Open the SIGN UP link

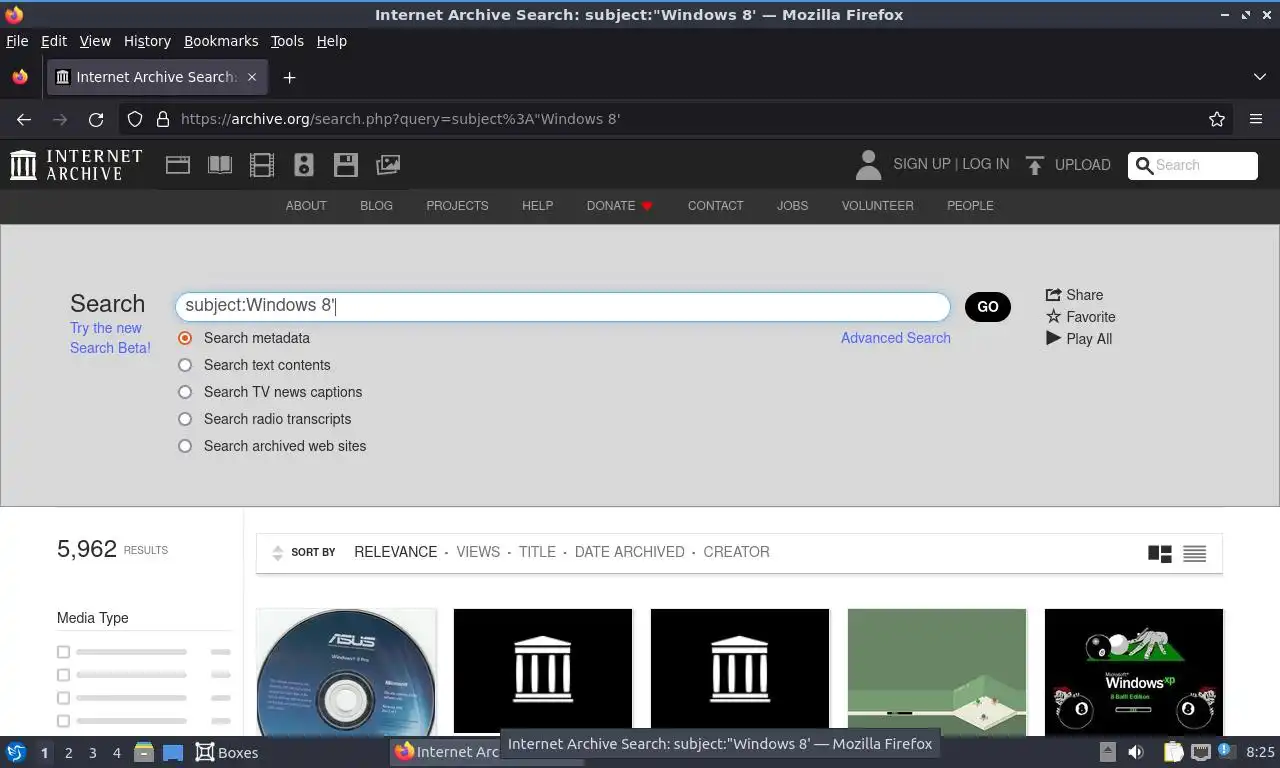coord(922,164)
